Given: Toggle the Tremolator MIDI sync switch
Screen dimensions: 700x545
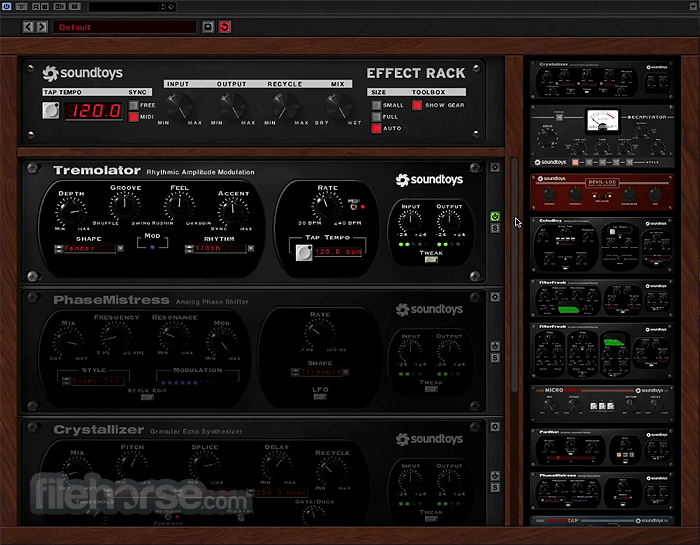Looking at the screenshot, I should coord(354,207).
